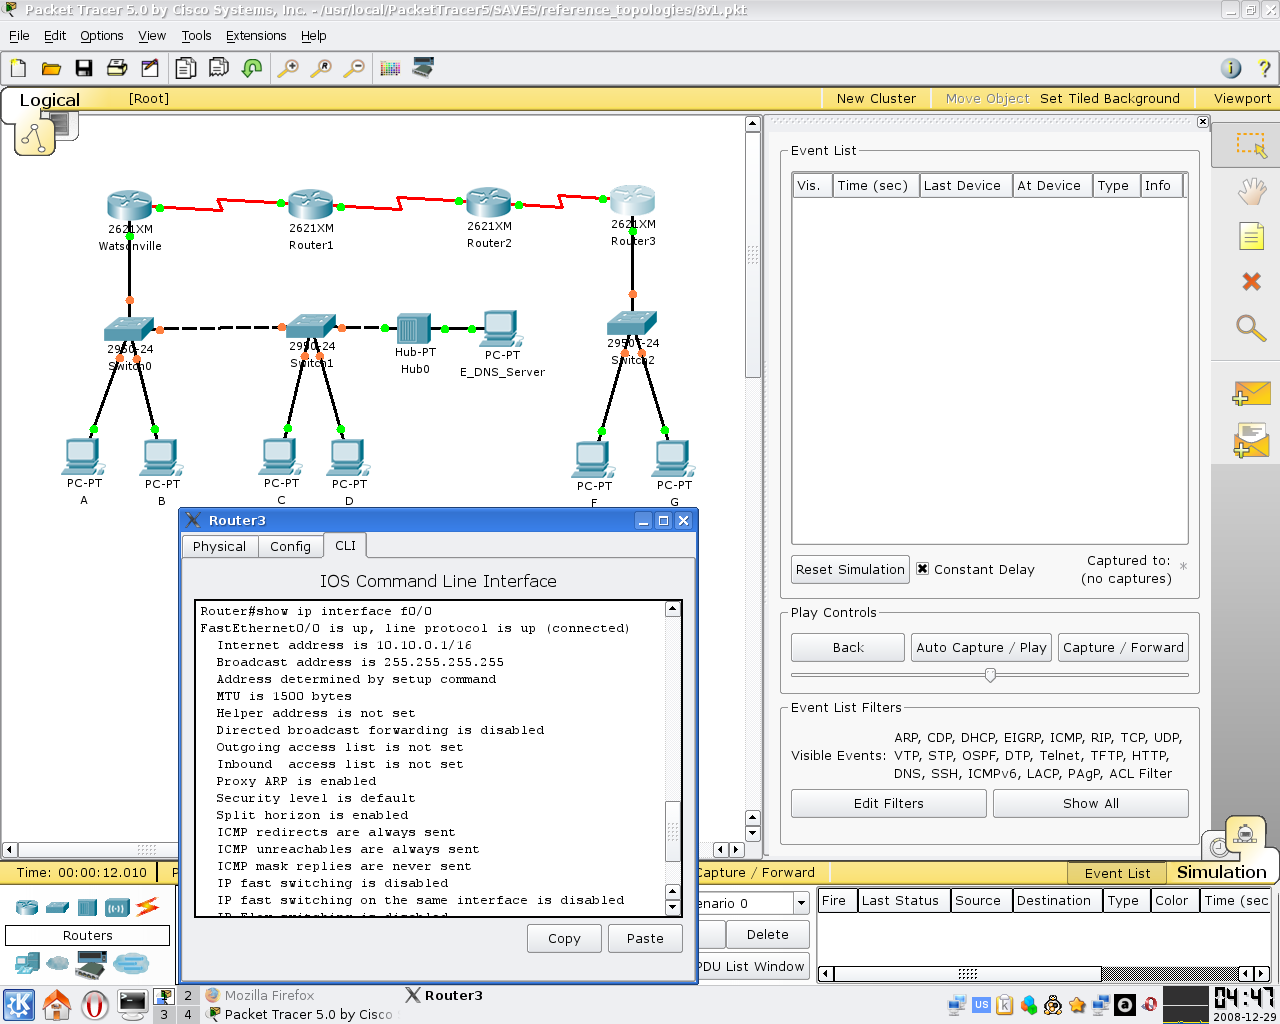Choose the Place Note tool
This screenshot has width=1280, height=1024.
pyautogui.click(x=1251, y=236)
